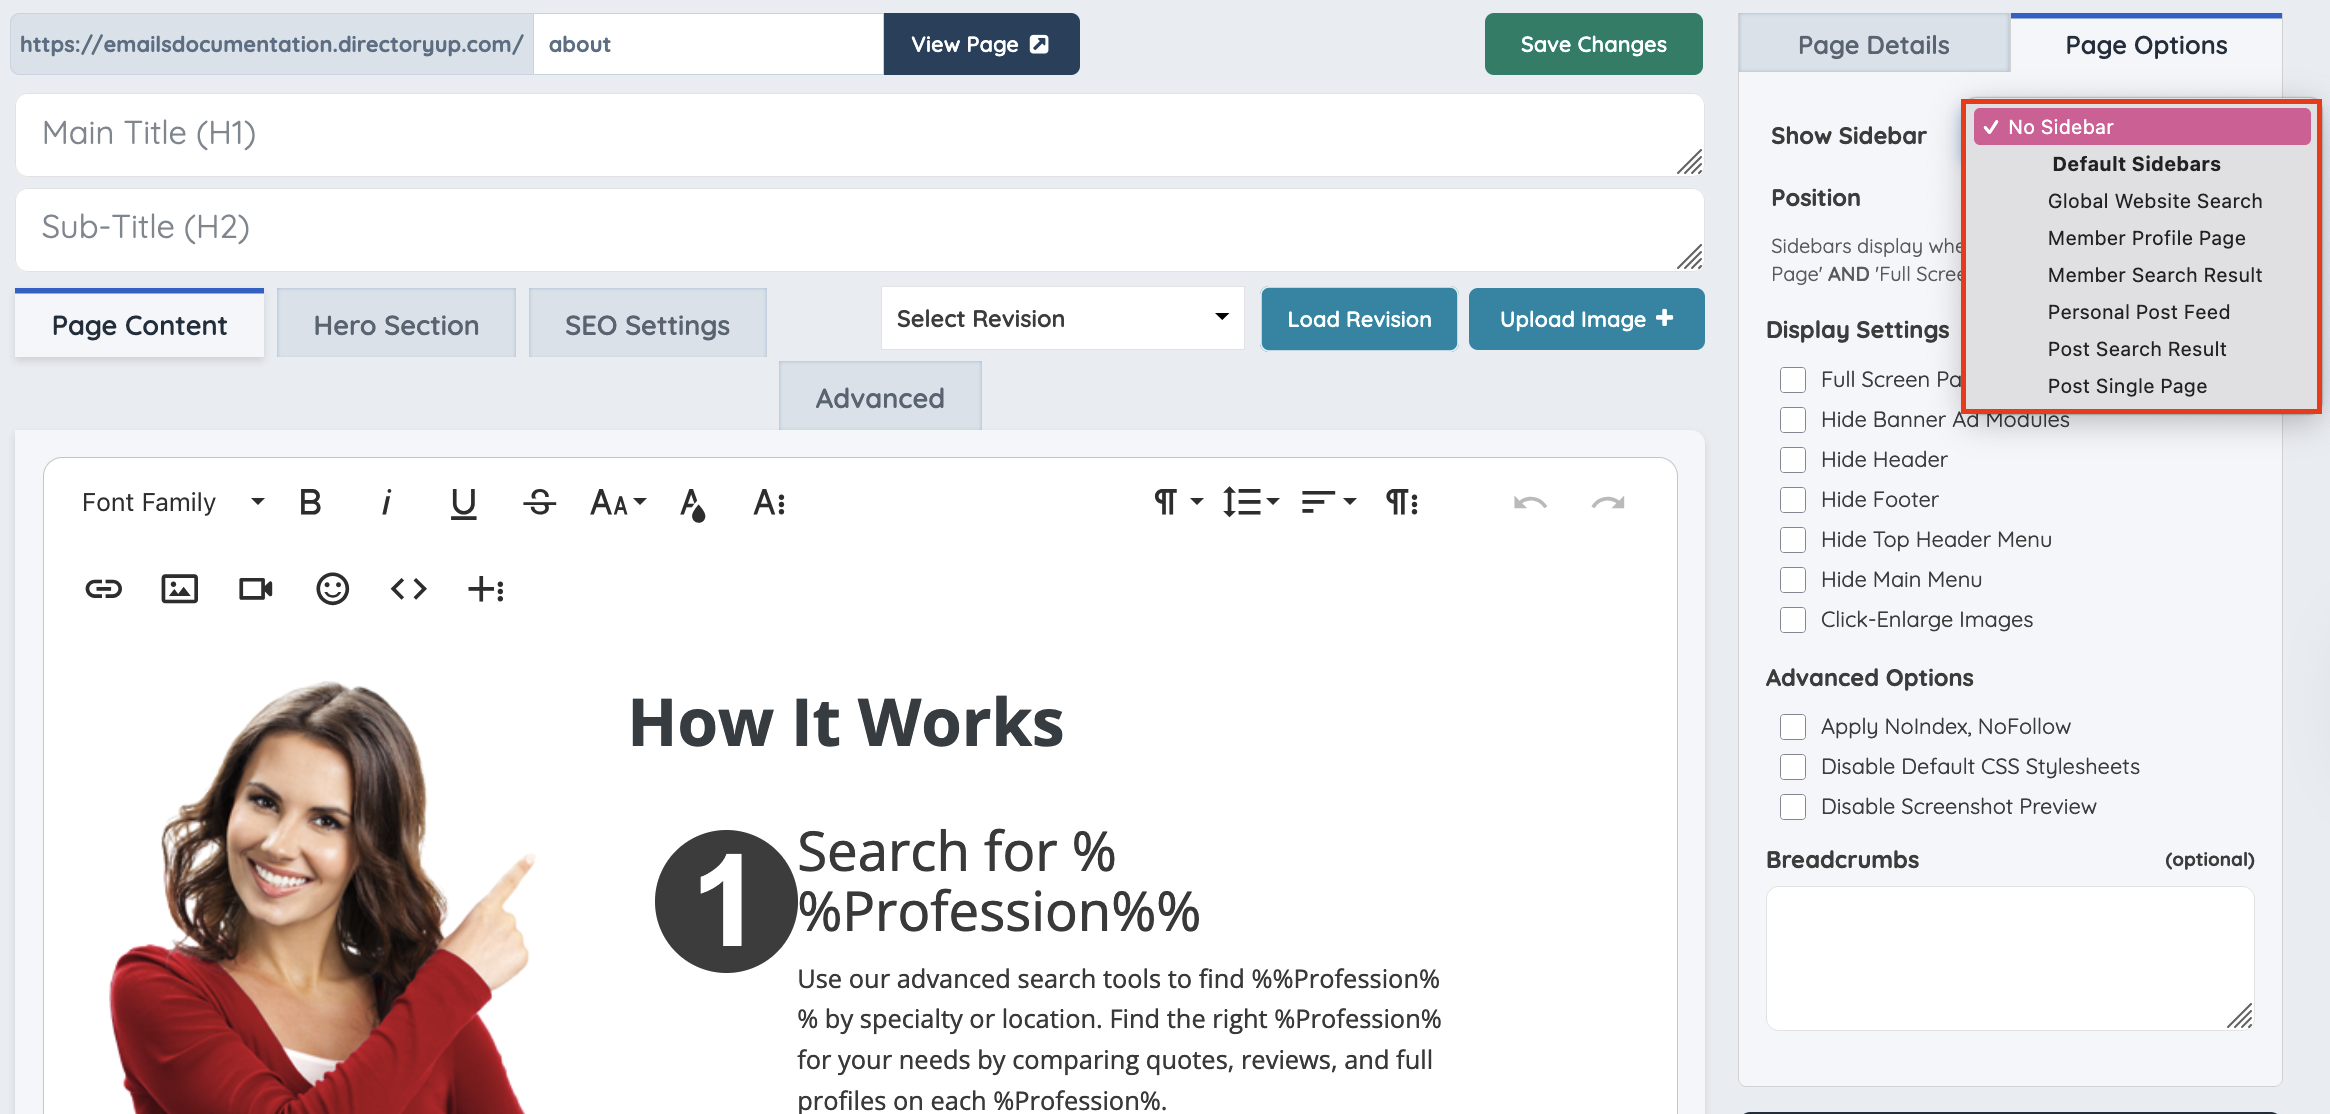Image resolution: width=2330 pixels, height=1114 pixels.
Task: Open the text color droplet tool
Action: [692, 503]
